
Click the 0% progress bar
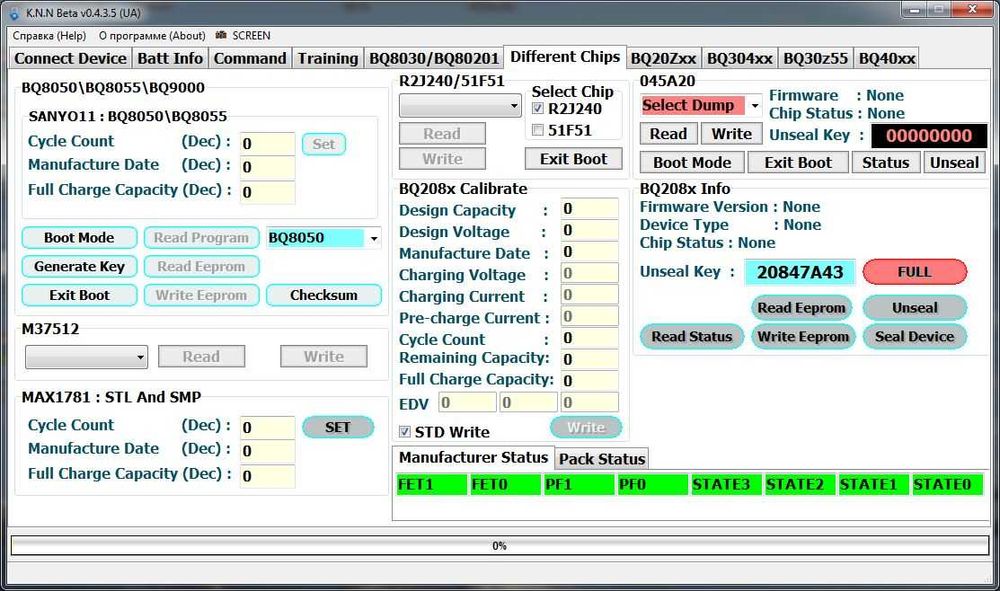pyautogui.click(x=499, y=546)
